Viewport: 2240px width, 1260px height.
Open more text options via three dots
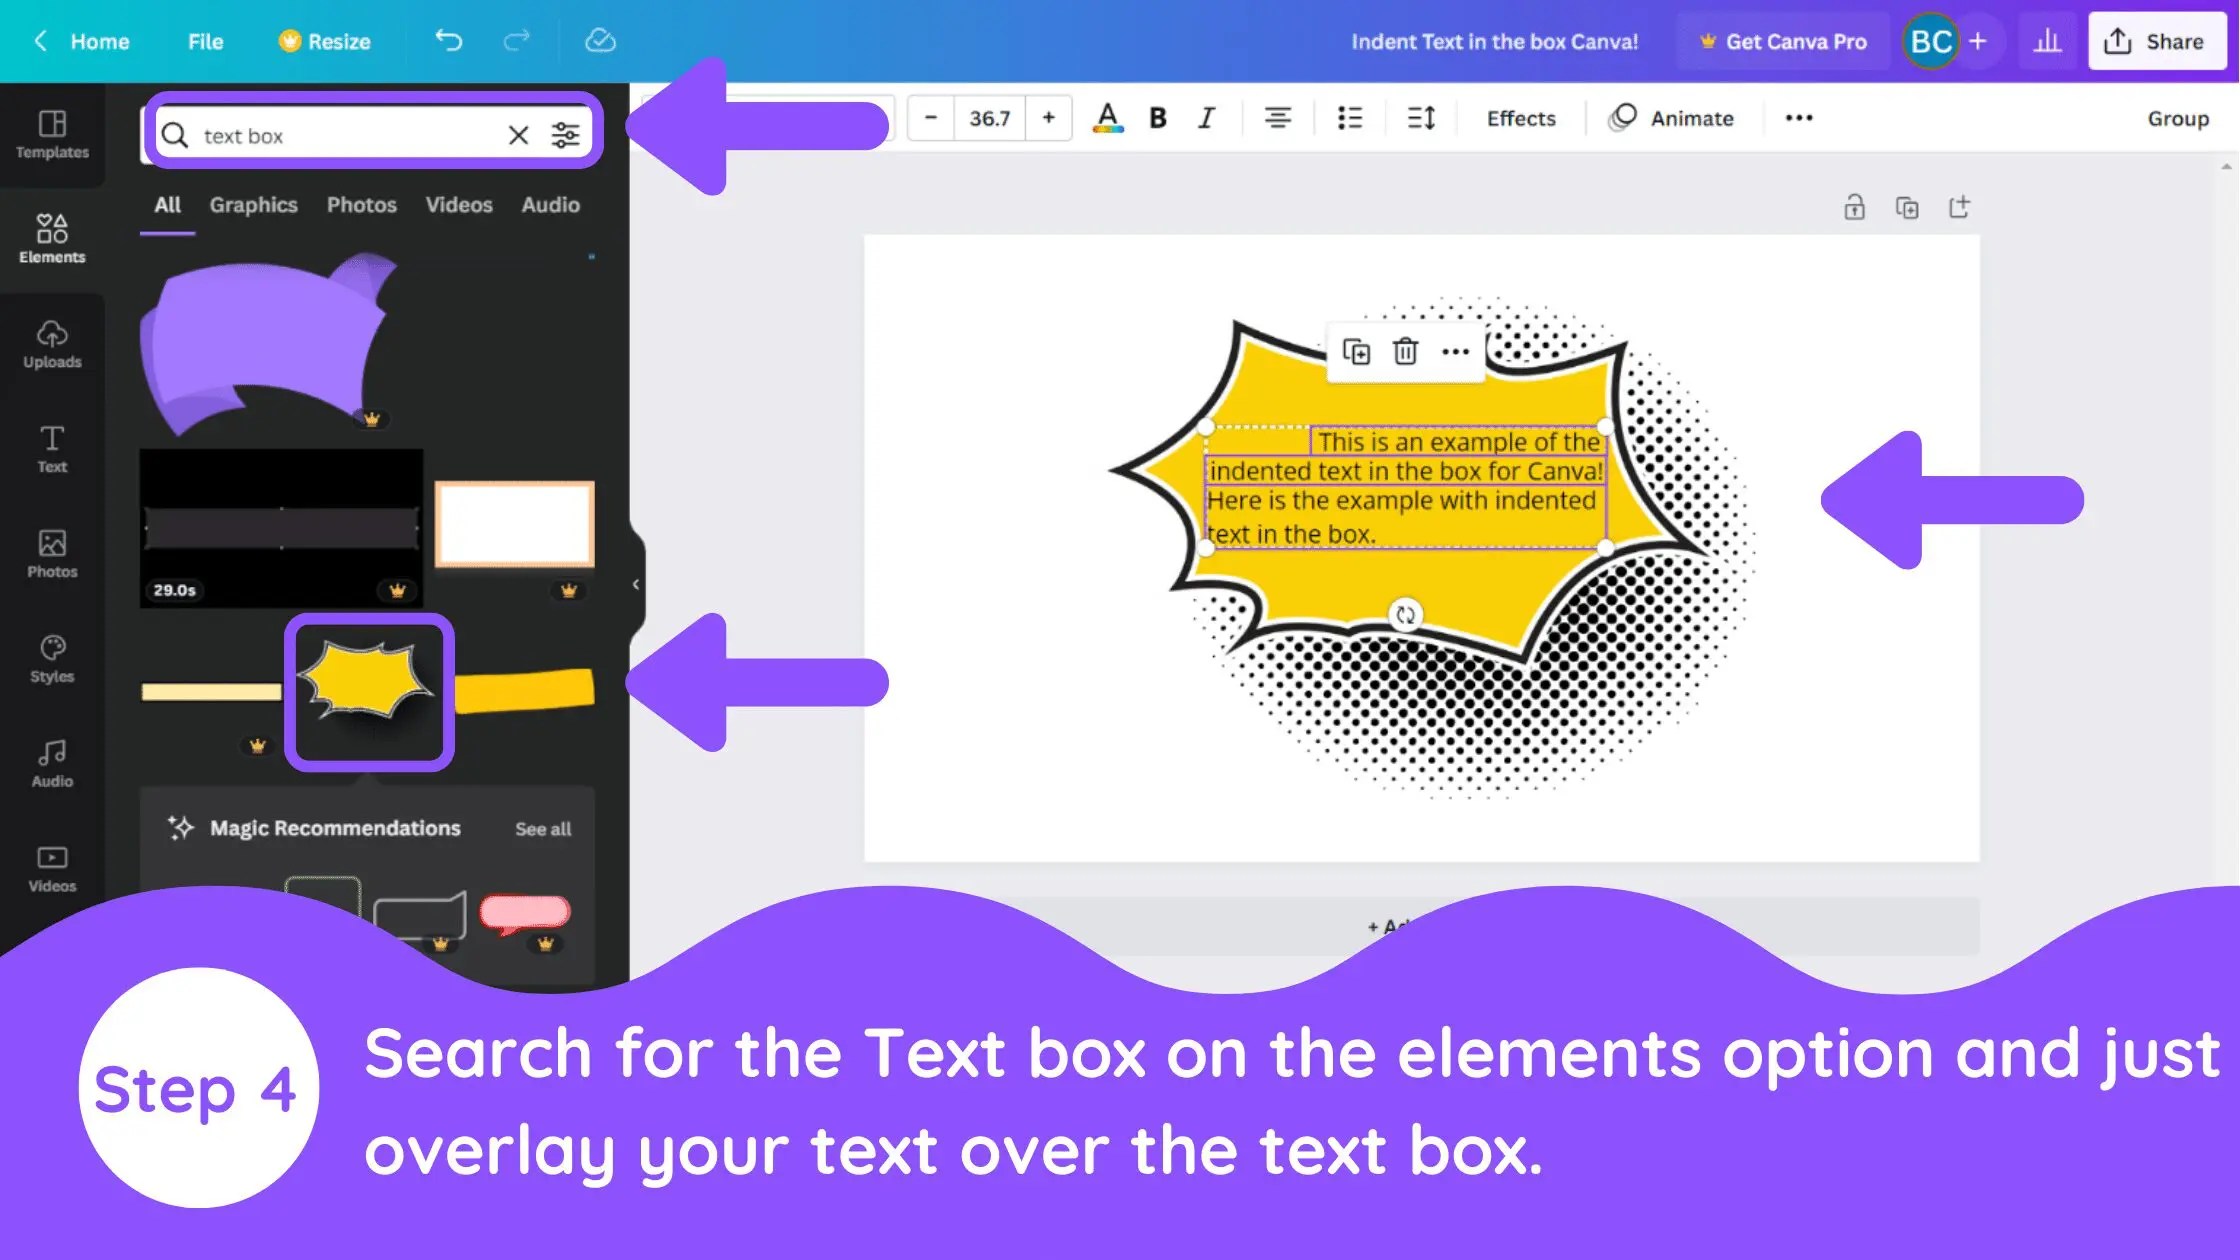[1798, 117]
